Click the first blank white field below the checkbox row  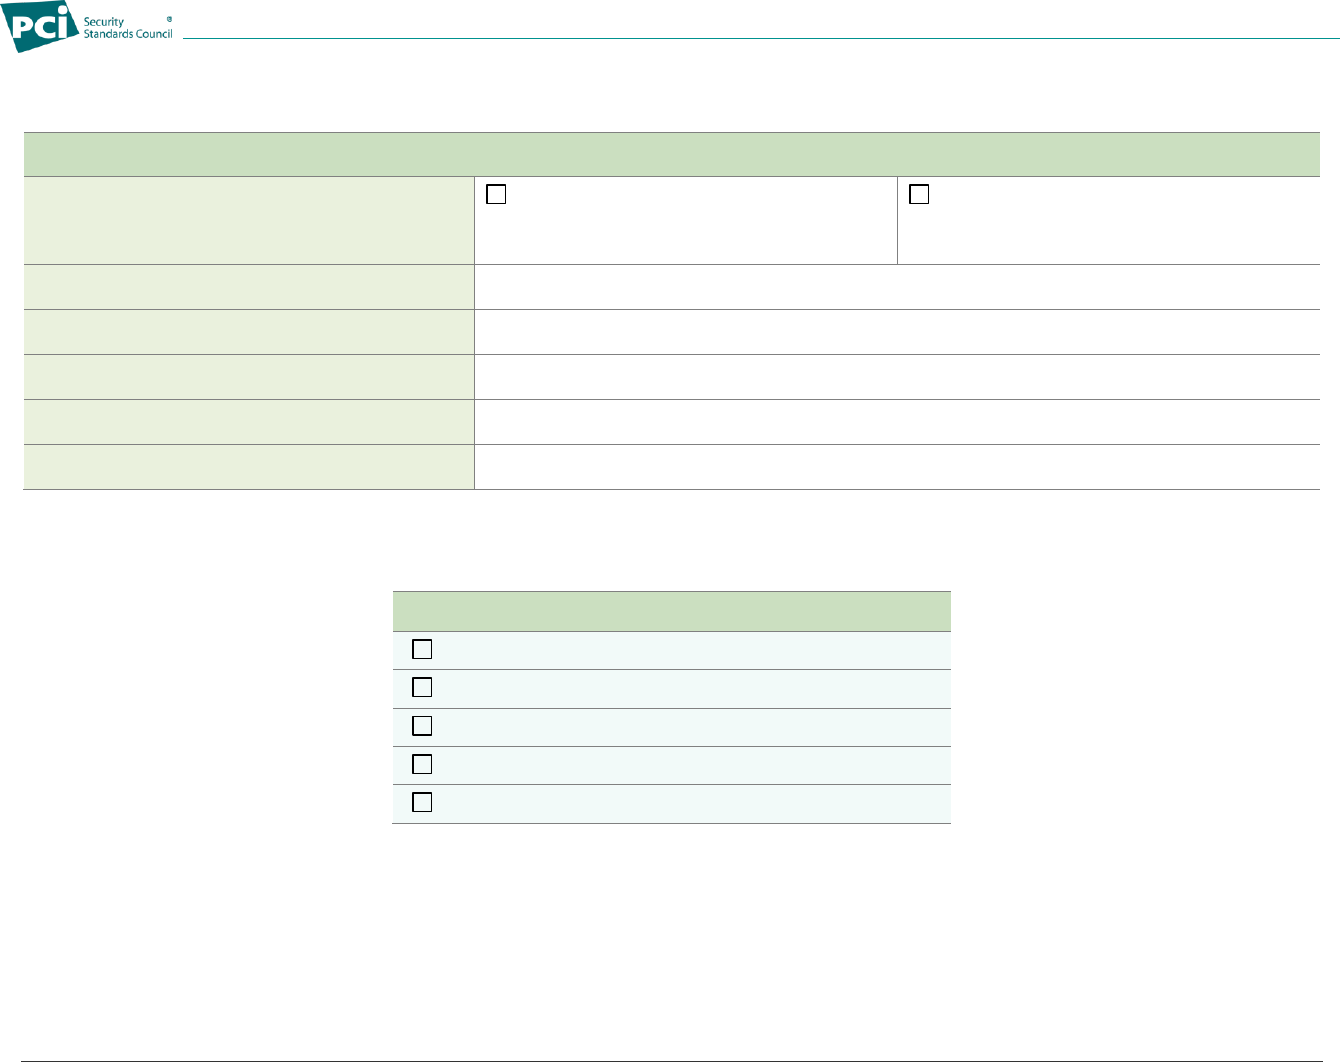click(896, 287)
